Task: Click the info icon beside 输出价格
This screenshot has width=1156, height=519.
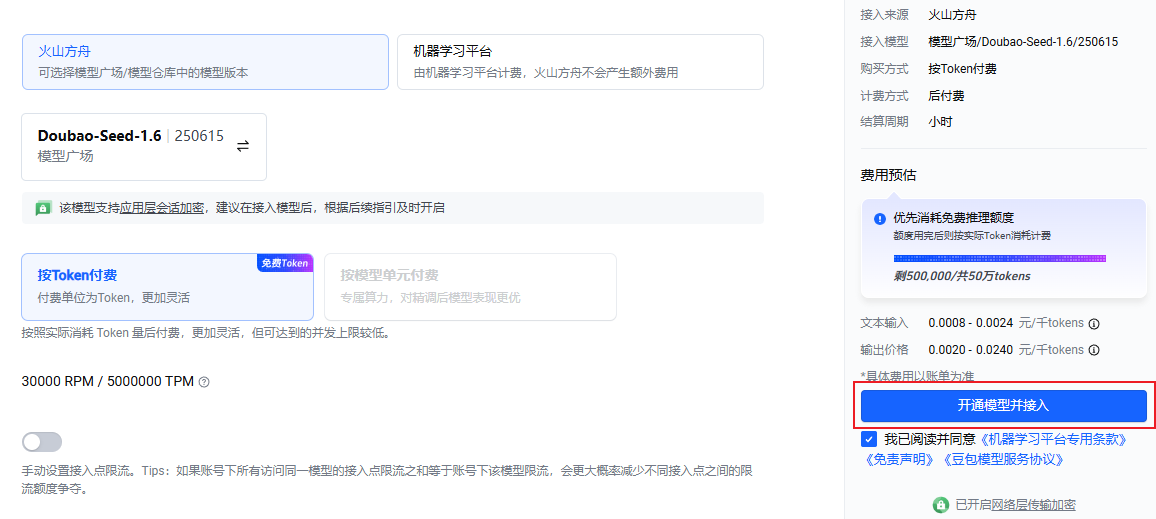Action: click(x=1094, y=349)
